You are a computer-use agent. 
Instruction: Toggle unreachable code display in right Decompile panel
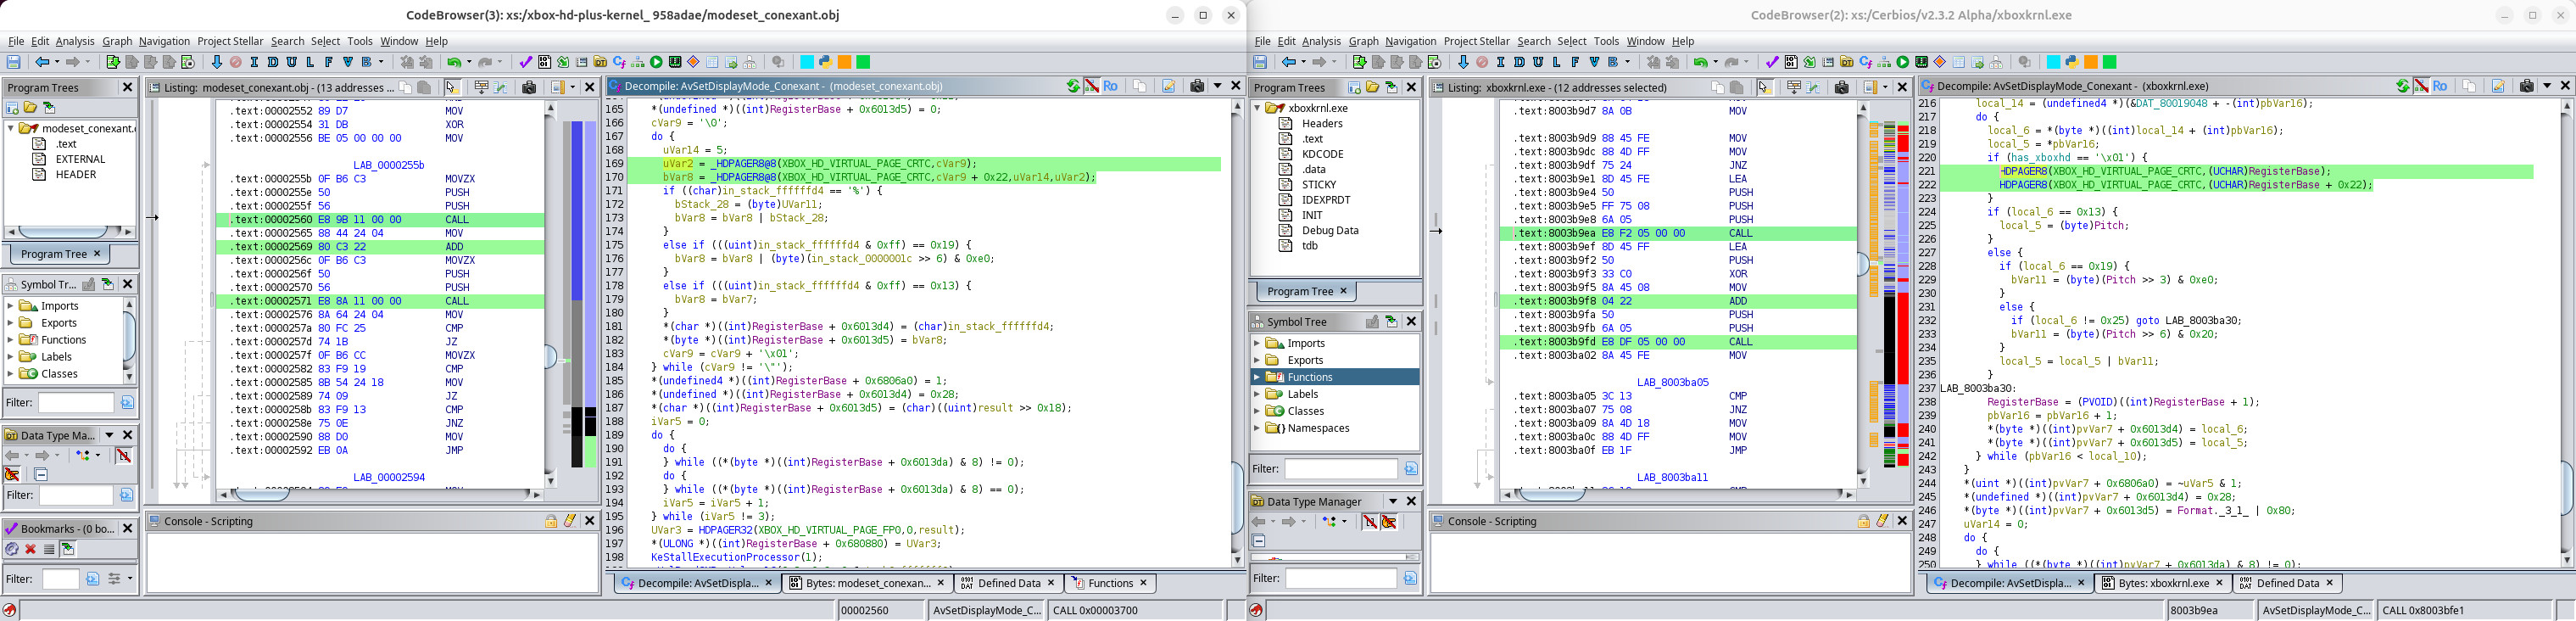tap(2421, 86)
